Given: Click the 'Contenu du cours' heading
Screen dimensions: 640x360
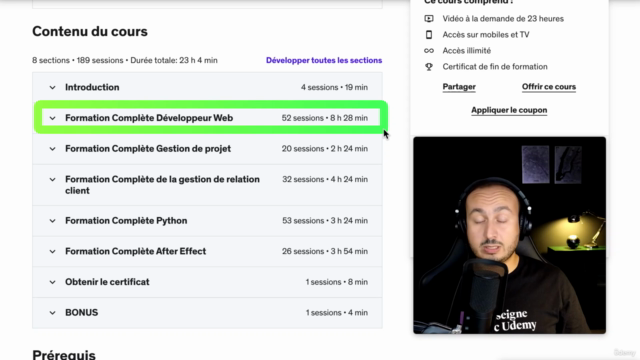Looking at the screenshot, I should tap(90, 31).
